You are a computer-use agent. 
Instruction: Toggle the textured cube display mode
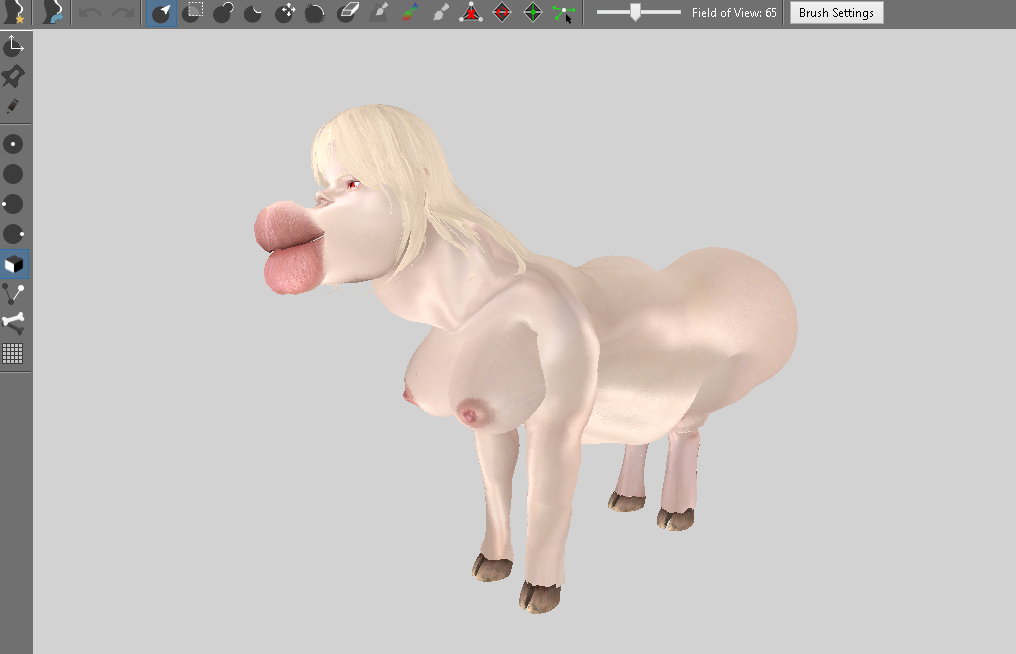(x=14, y=264)
